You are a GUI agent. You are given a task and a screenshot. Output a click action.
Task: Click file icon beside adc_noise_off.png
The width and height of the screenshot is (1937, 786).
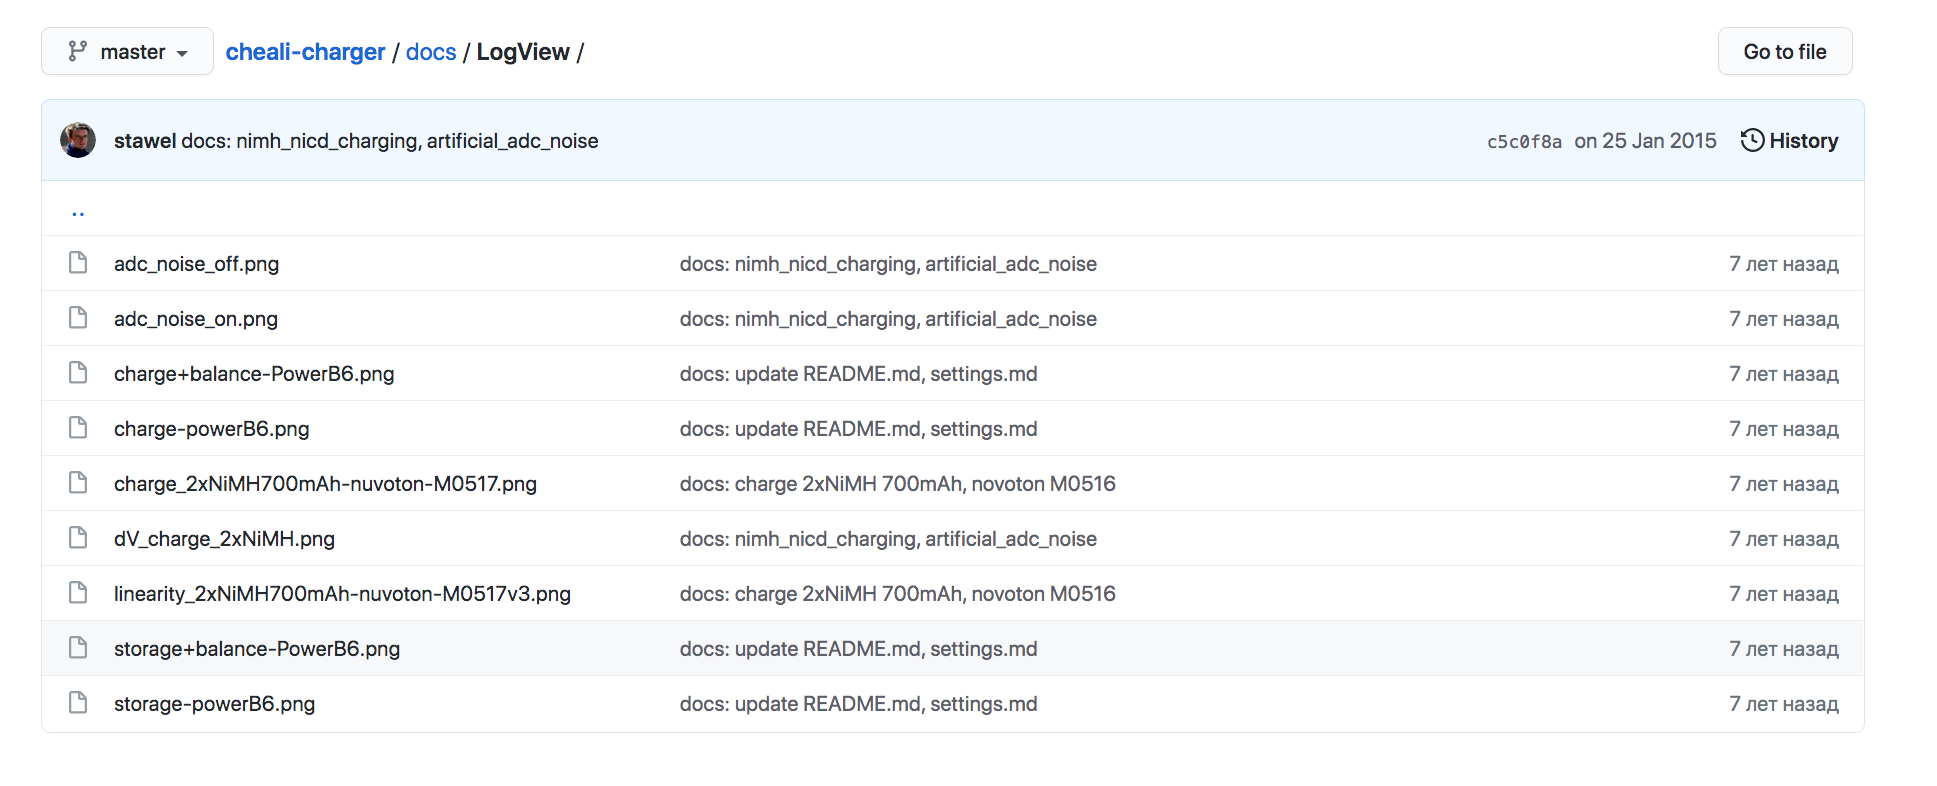(78, 263)
